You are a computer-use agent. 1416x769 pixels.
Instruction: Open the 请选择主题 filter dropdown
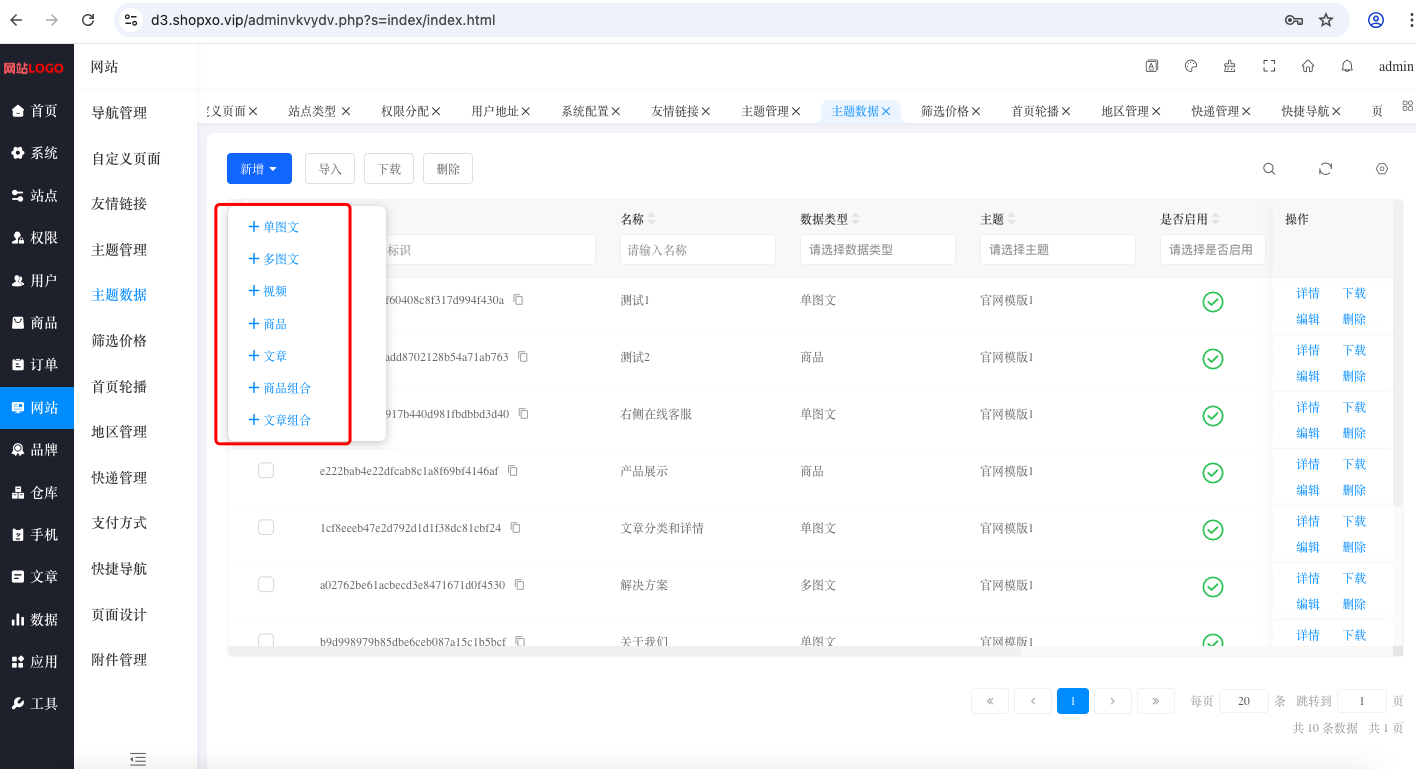1058,249
